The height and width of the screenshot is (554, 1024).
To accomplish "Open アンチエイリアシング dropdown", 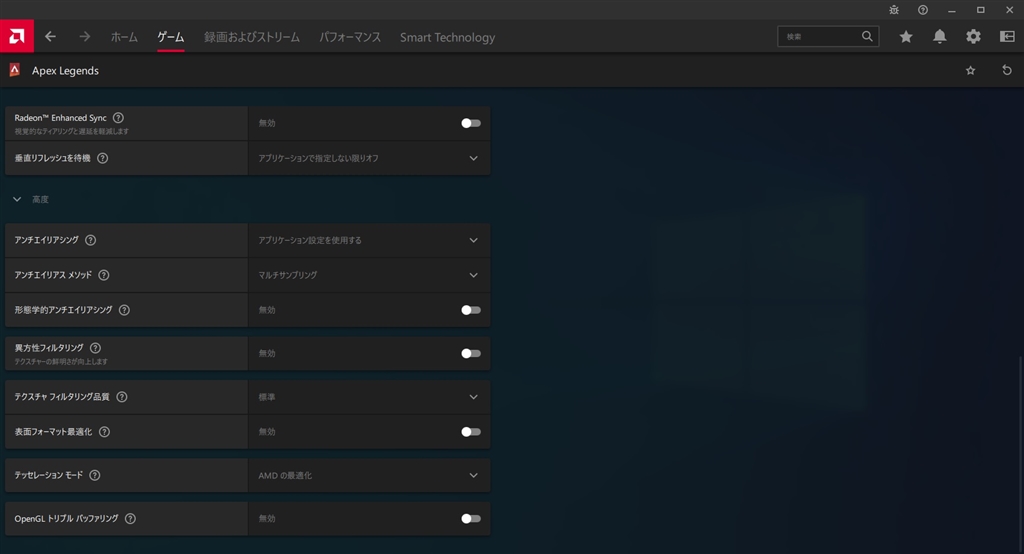I will [369, 240].
